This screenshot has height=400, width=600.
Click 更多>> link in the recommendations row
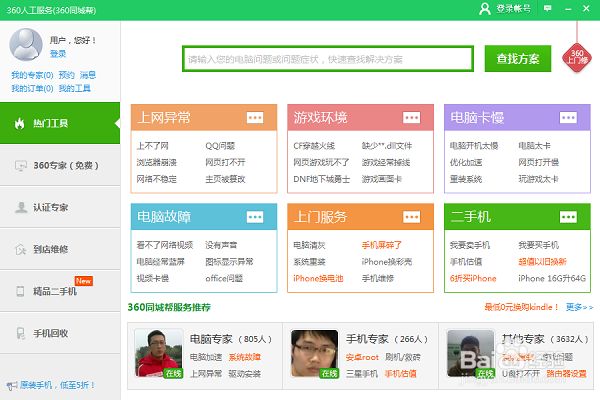[x=579, y=307]
